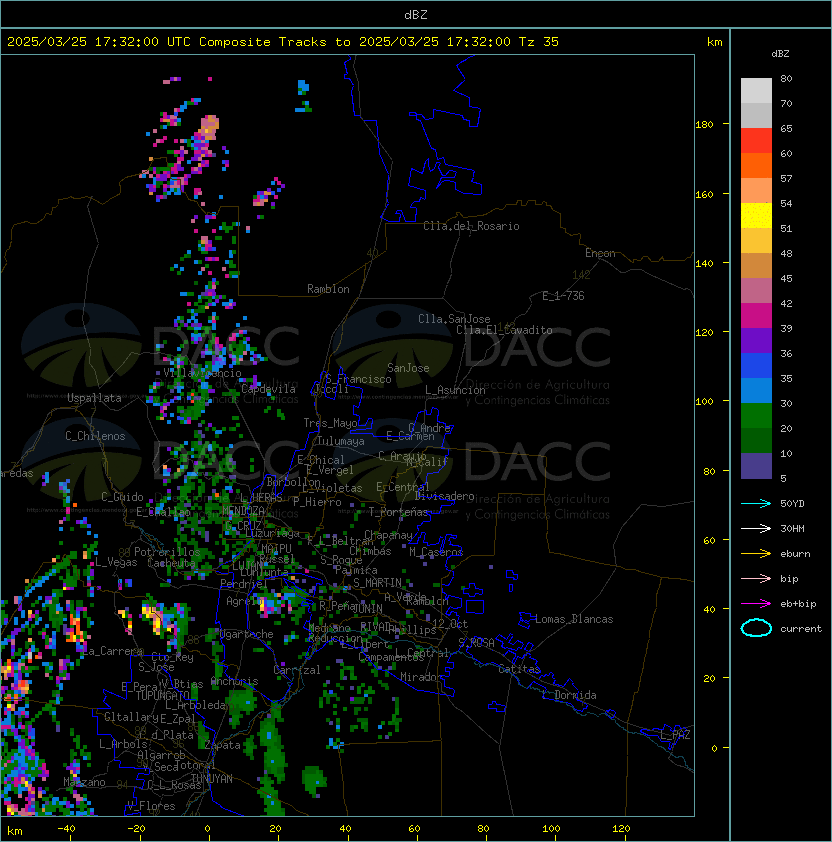Click the 'Tres_Mayo' map label
Viewport: 832px width, 842px height.
pos(330,423)
